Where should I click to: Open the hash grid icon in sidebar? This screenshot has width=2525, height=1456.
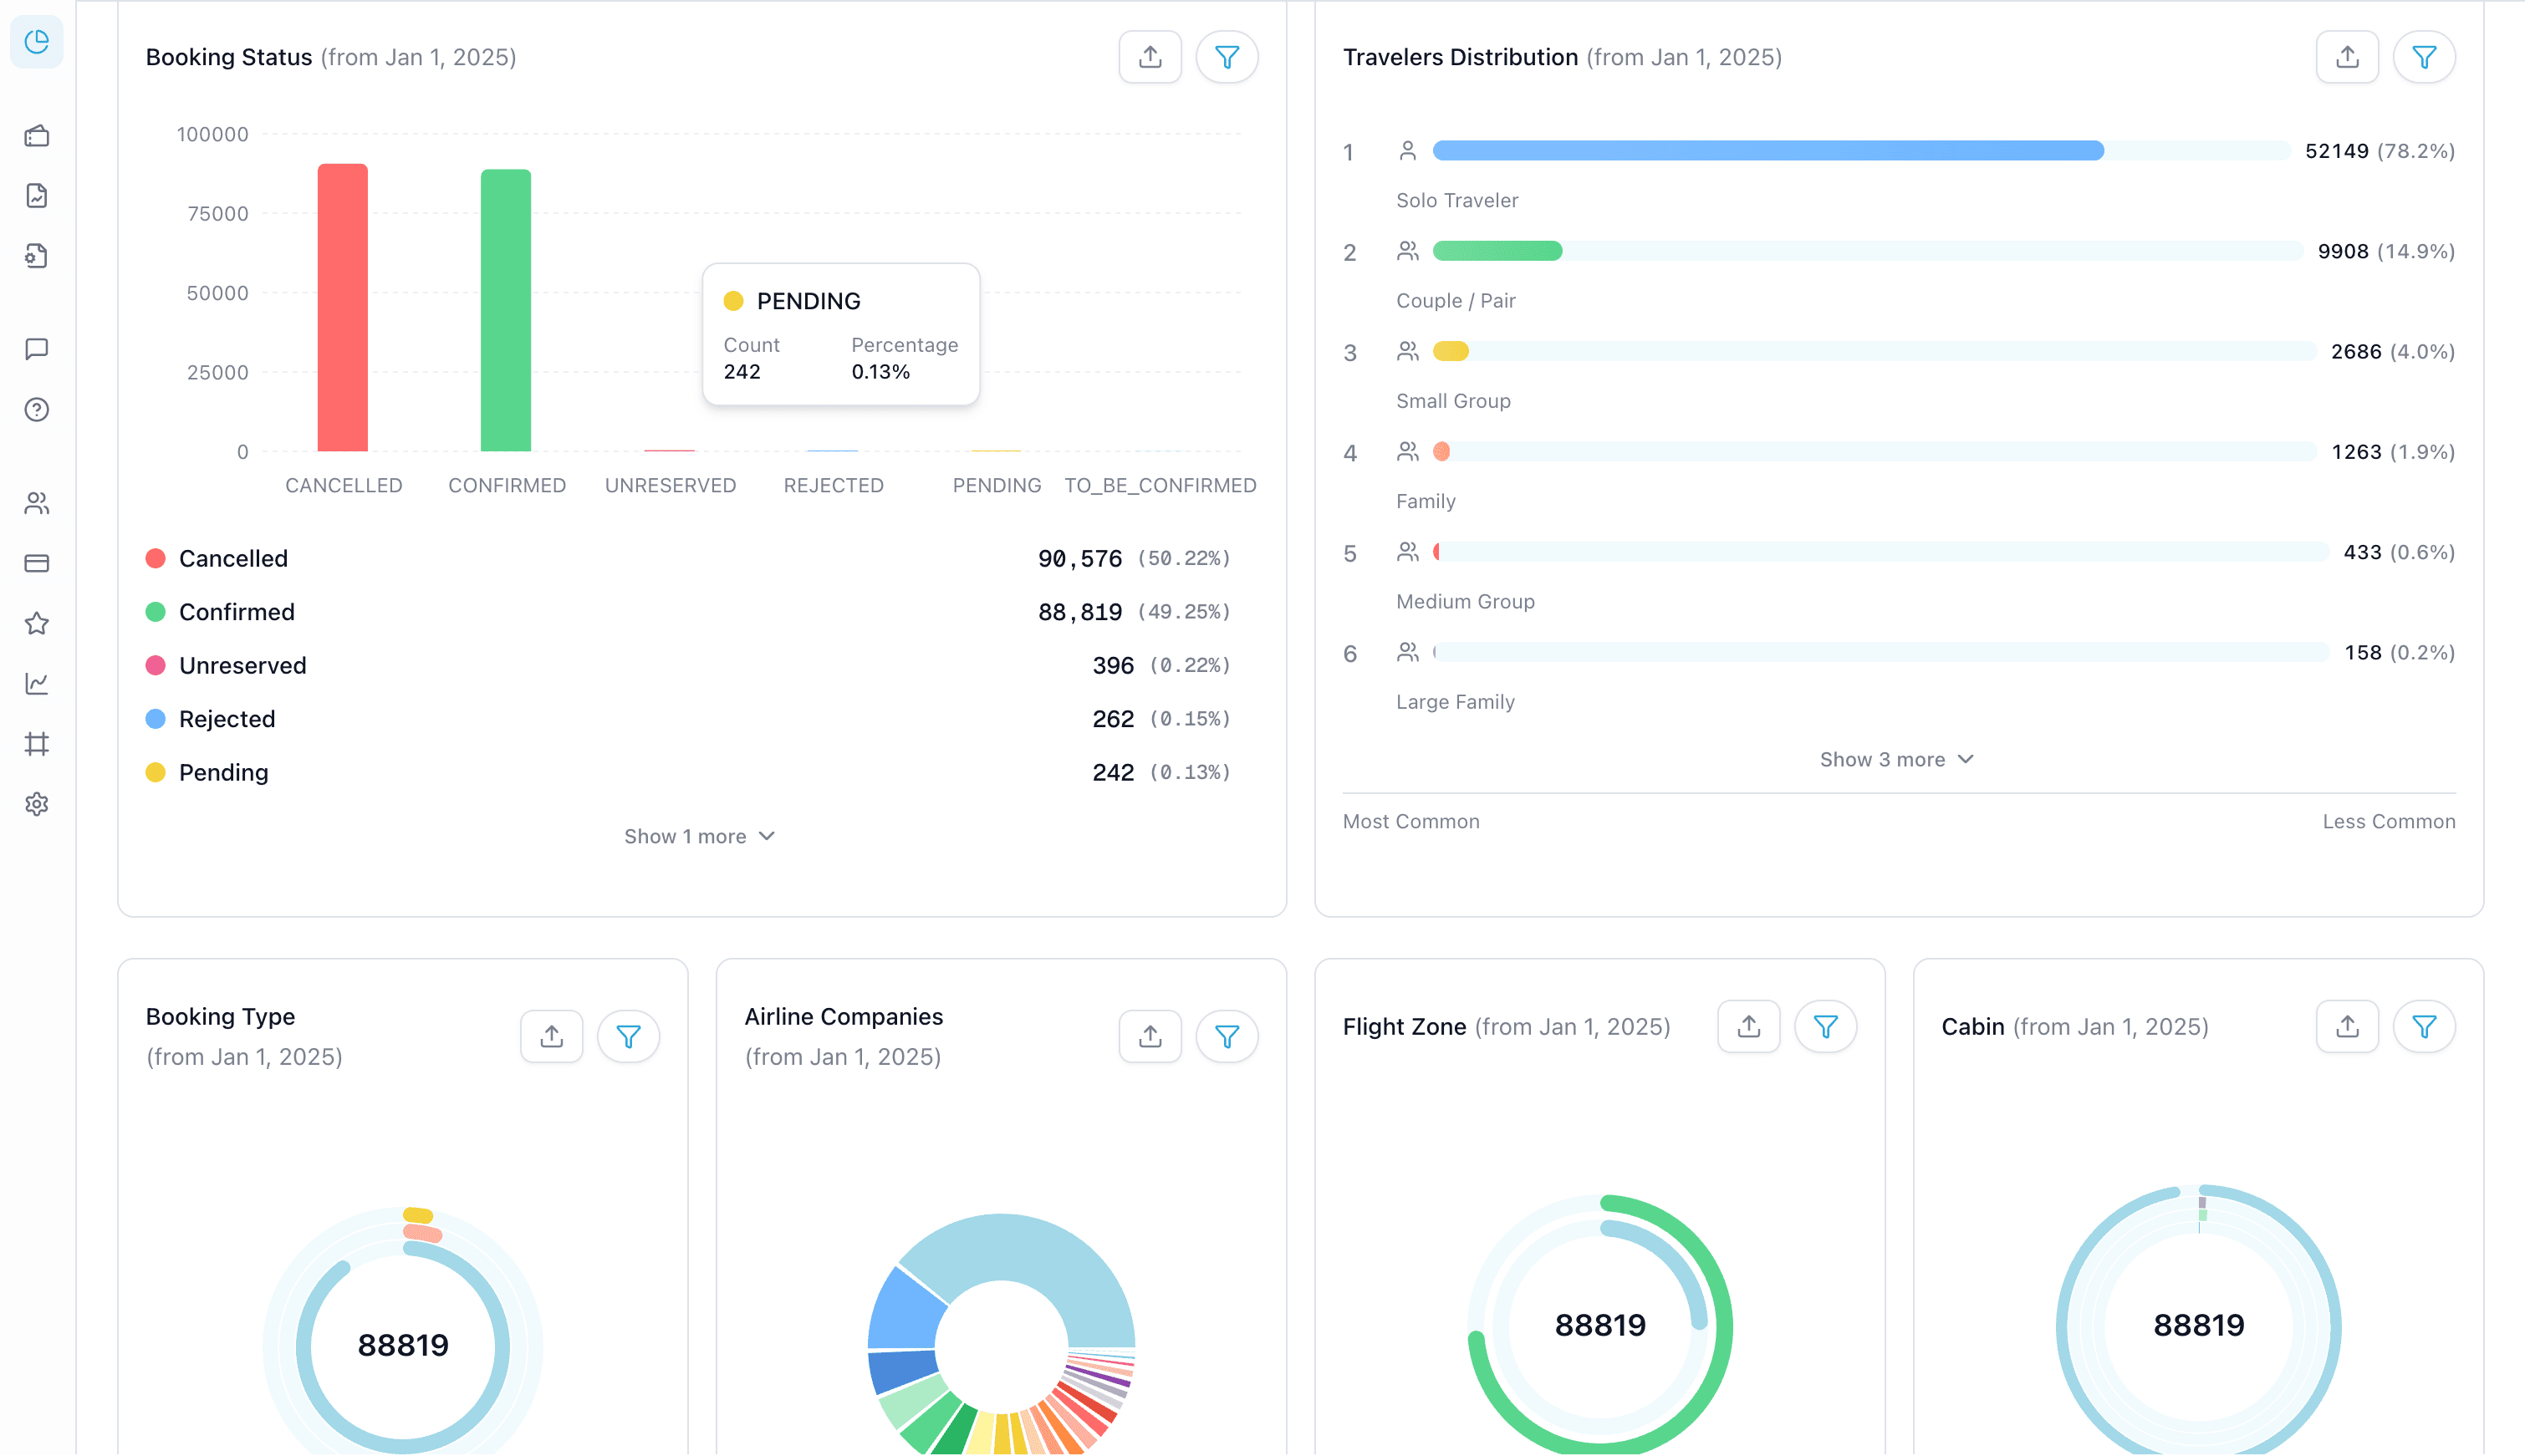click(x=37, y=744)
